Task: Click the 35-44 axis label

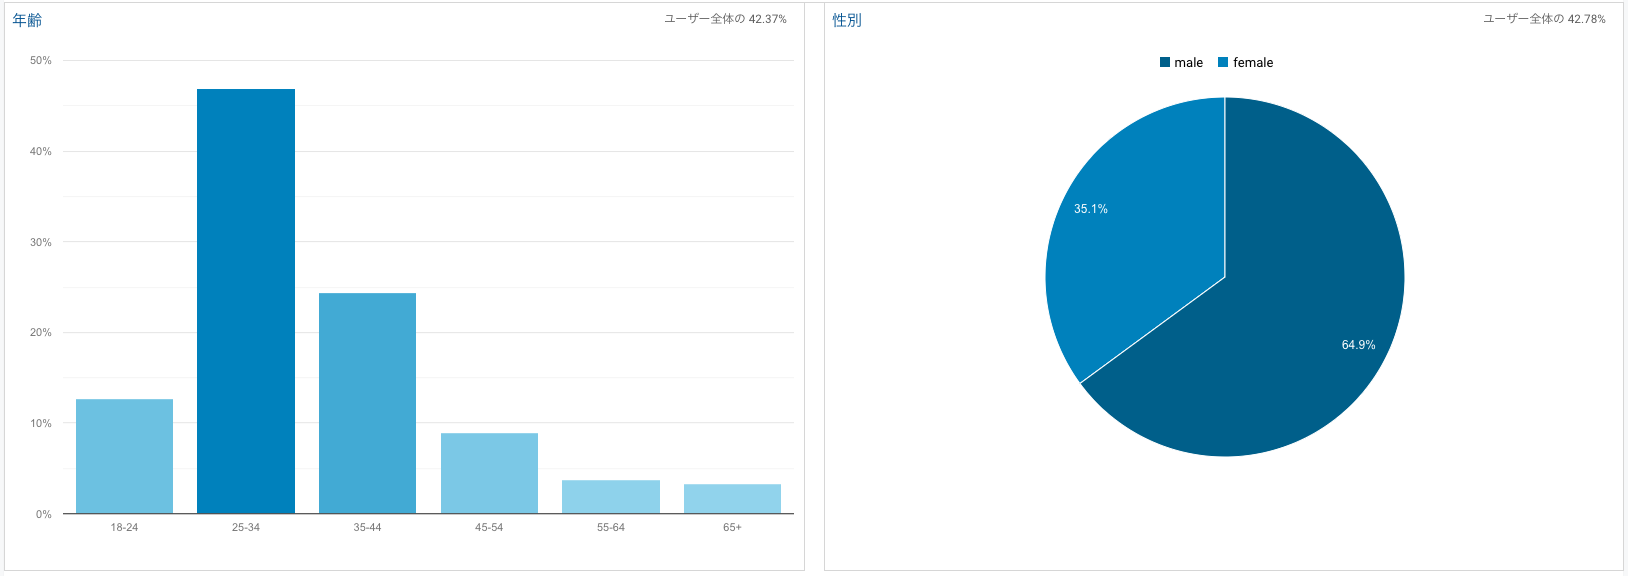Action: click(367, 527)
